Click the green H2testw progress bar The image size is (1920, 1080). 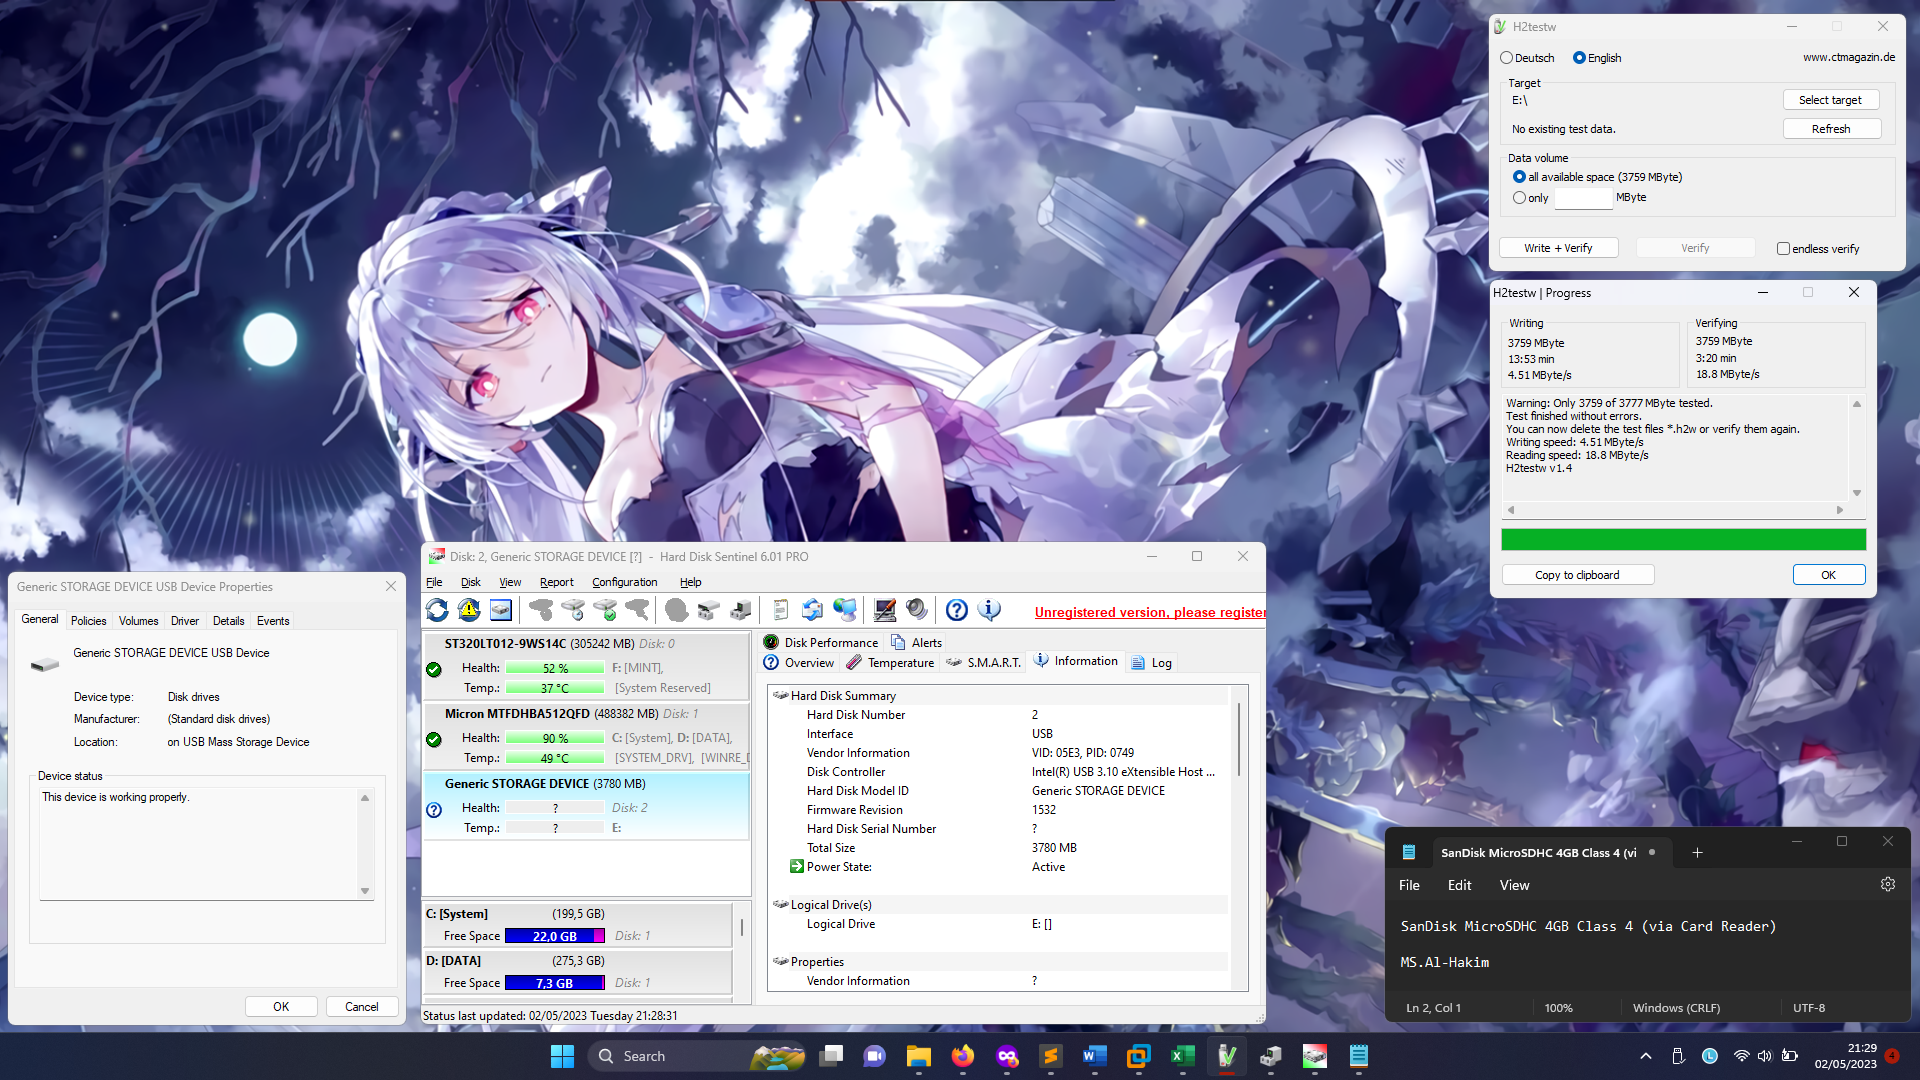coord(1683,540)
